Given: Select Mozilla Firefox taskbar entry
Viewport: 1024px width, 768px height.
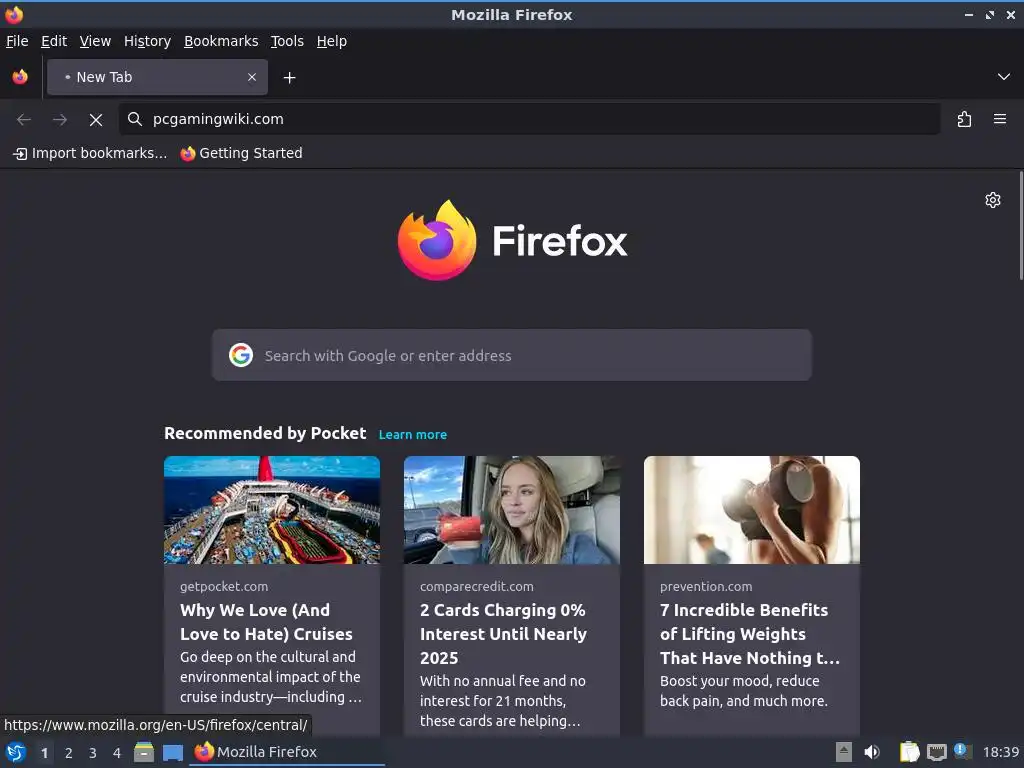Looking at the screenshot, I should (x=287, y=752).
